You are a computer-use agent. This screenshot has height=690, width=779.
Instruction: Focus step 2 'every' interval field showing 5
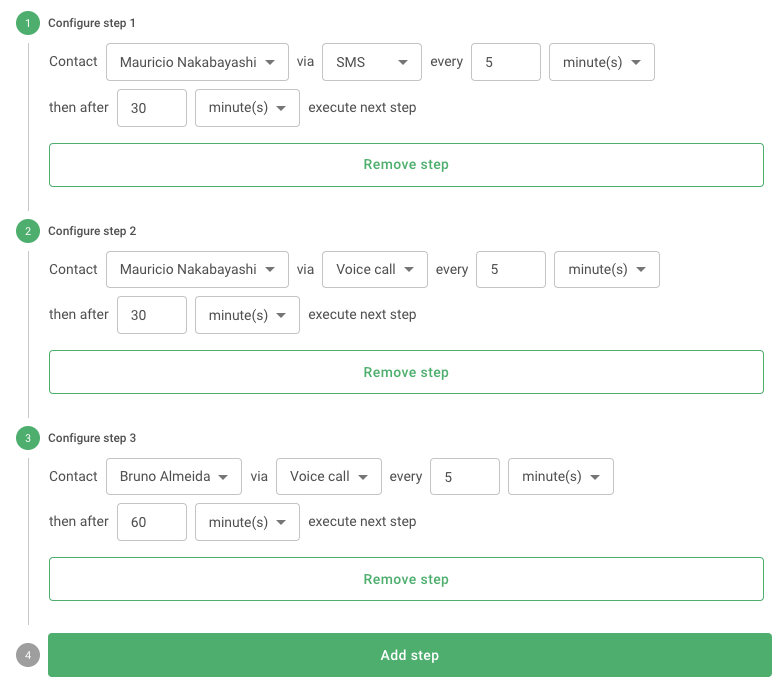pos(511,269)
